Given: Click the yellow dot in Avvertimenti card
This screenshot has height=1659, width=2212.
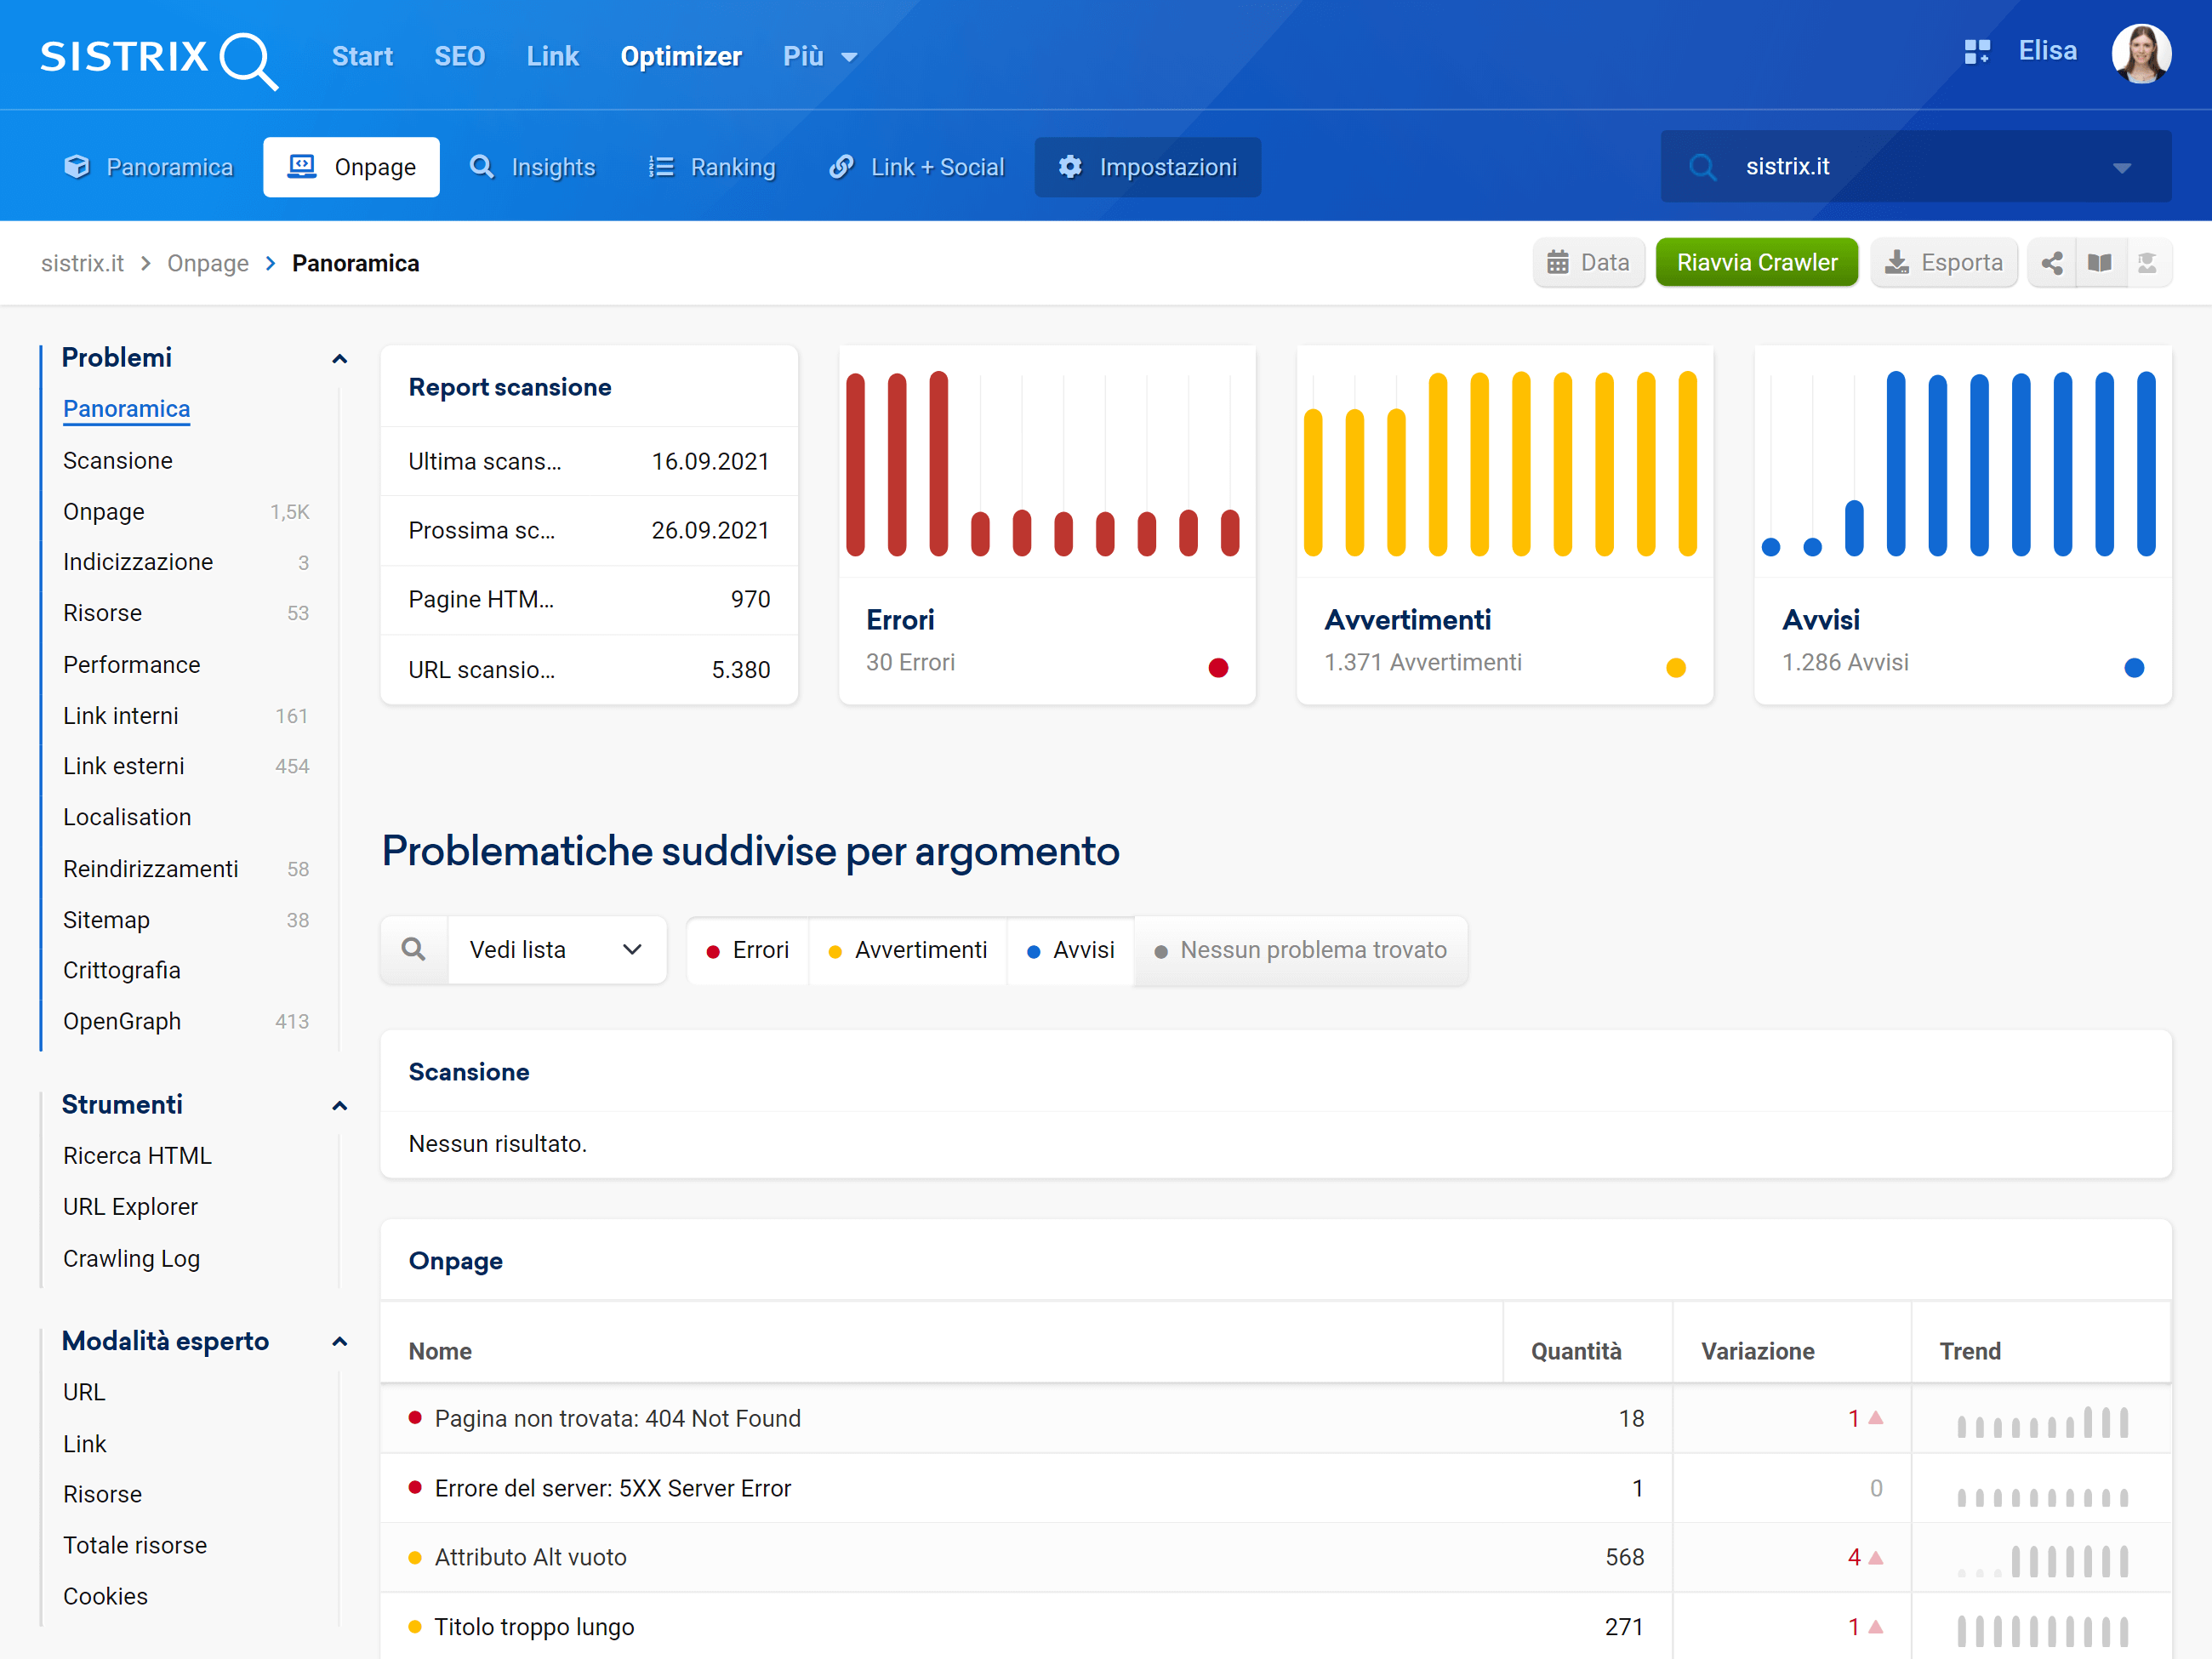Looking at the screenshot, I should [1675, 668].
